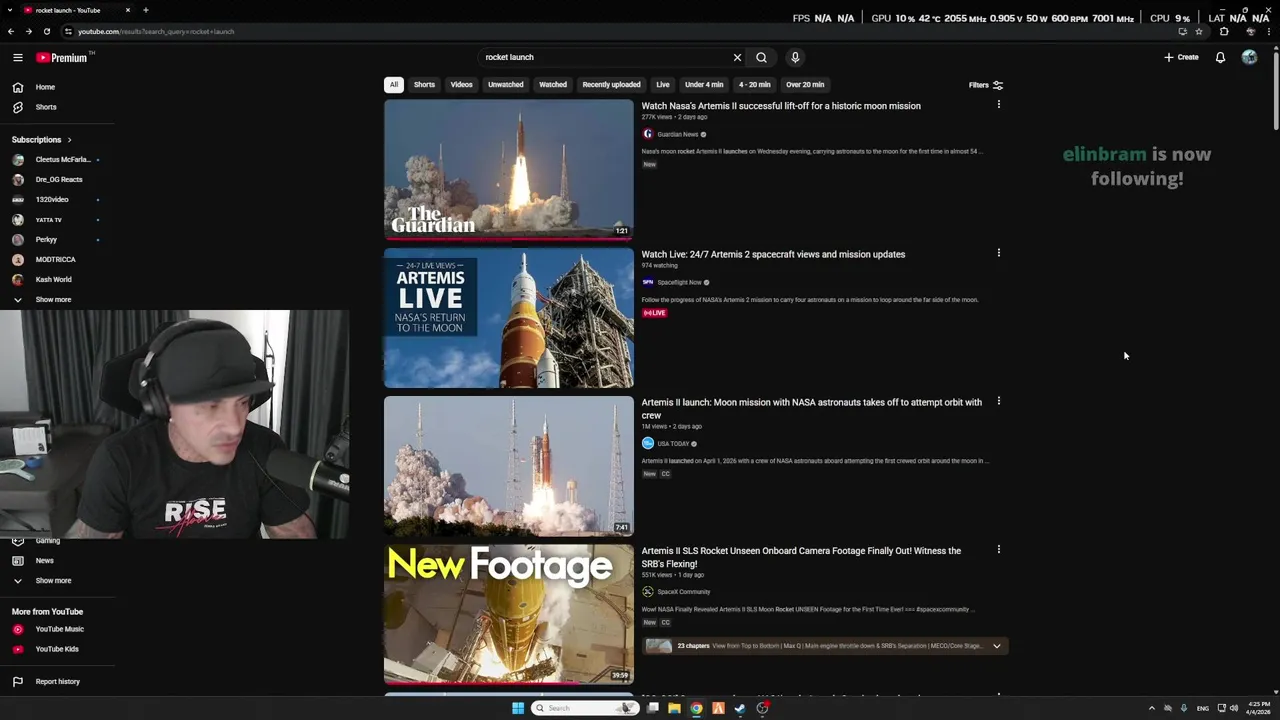This screenshot has height=720, width=1280.
Task: Click the Windows taskbar search box
Action: 586,708
